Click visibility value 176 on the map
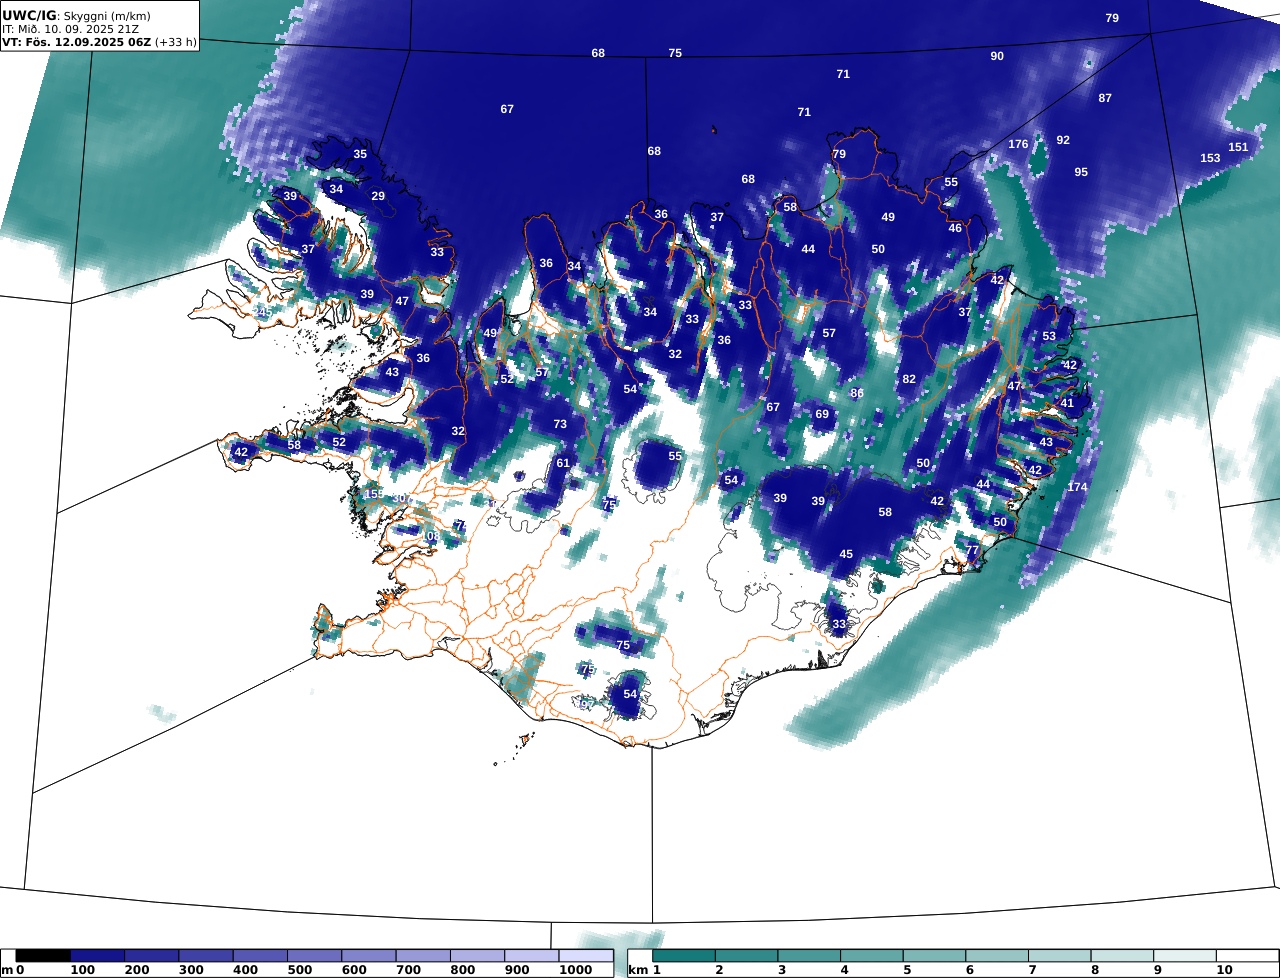Viewport: 1280px width, 978px height. [1018, 144]
